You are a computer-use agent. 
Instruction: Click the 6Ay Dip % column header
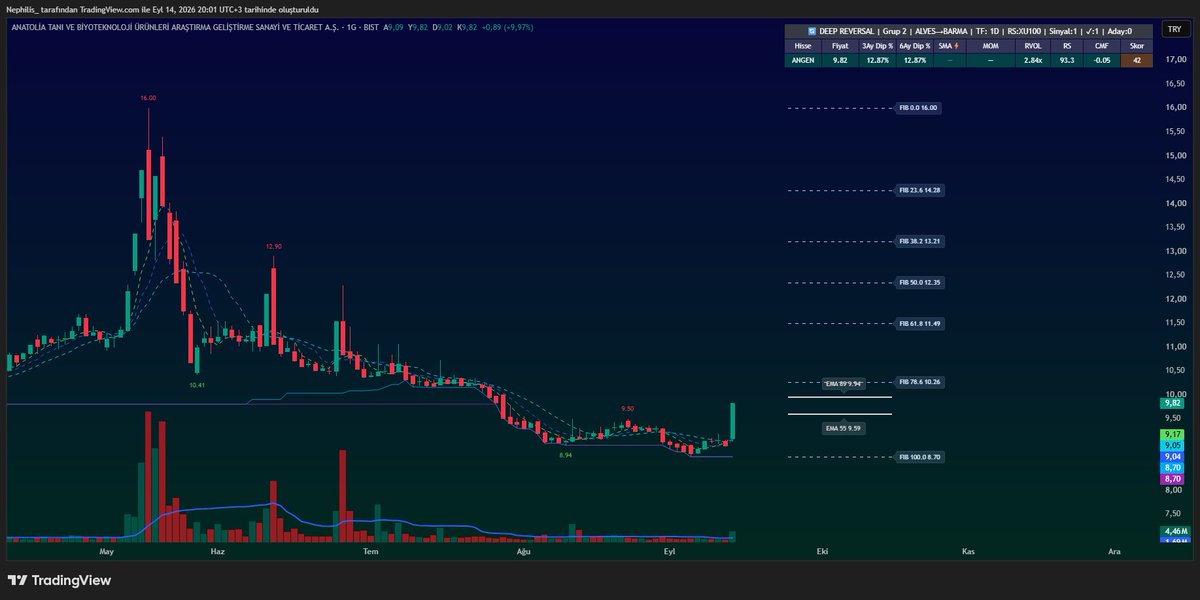point(914,46)
